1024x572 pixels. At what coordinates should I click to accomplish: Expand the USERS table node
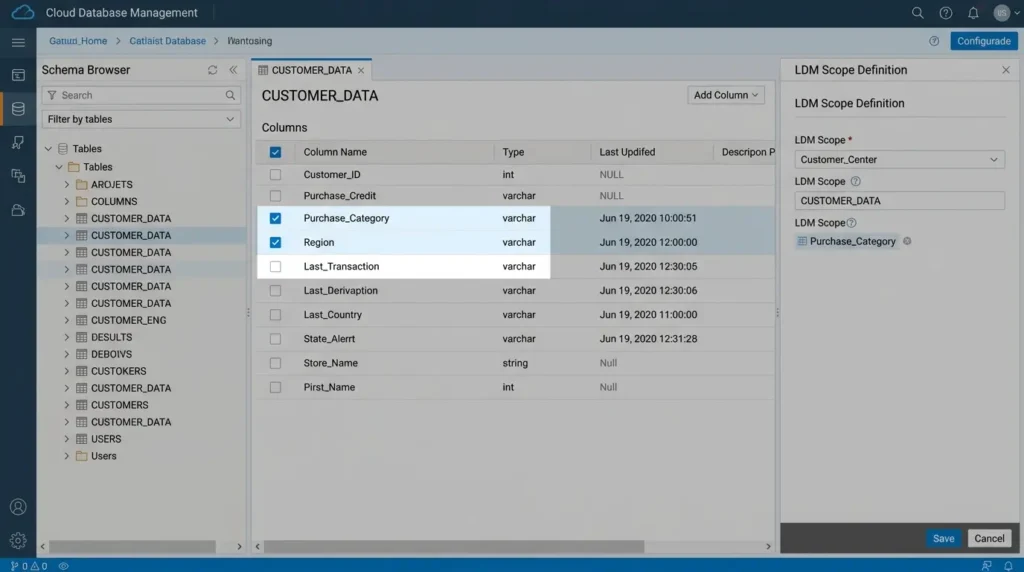click(x=67, y=439)
